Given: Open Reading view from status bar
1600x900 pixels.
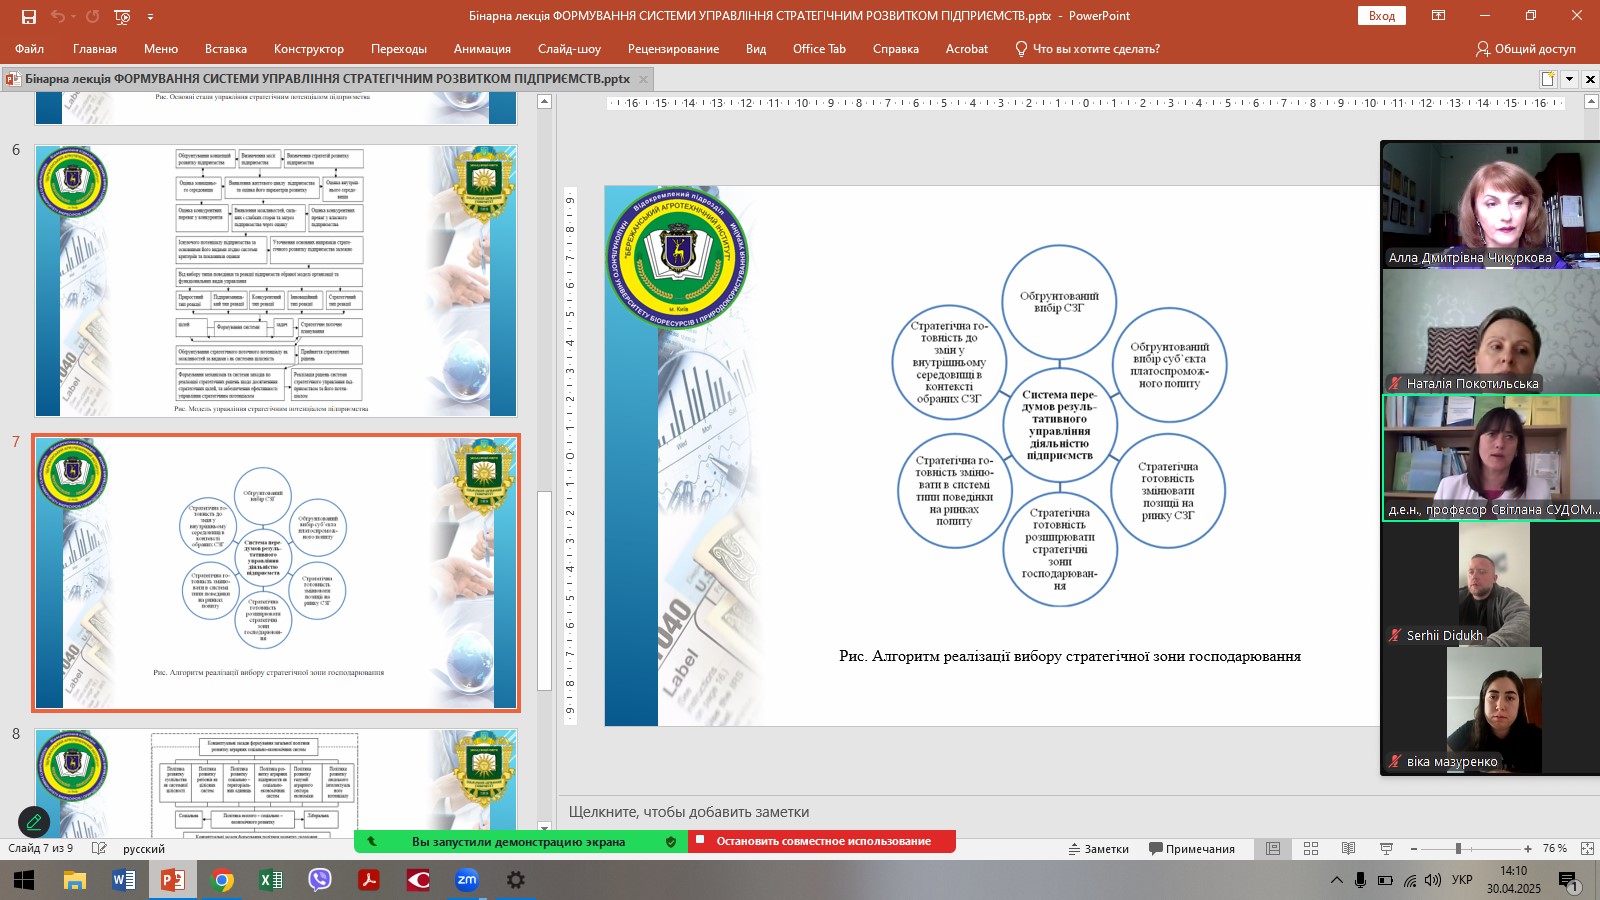Looking at the screenshot, I should 1348,848.
